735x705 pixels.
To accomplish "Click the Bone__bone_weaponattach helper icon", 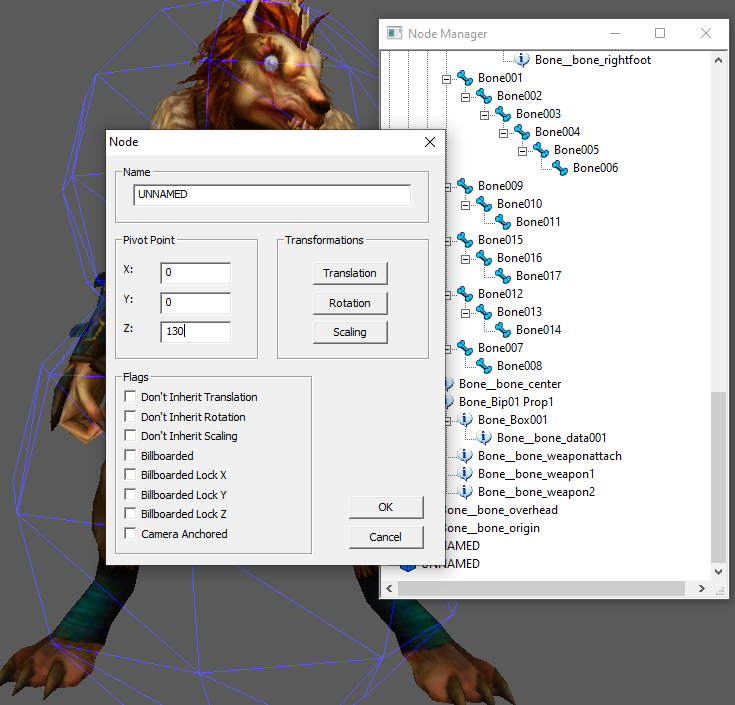I will tap(465, 456).
